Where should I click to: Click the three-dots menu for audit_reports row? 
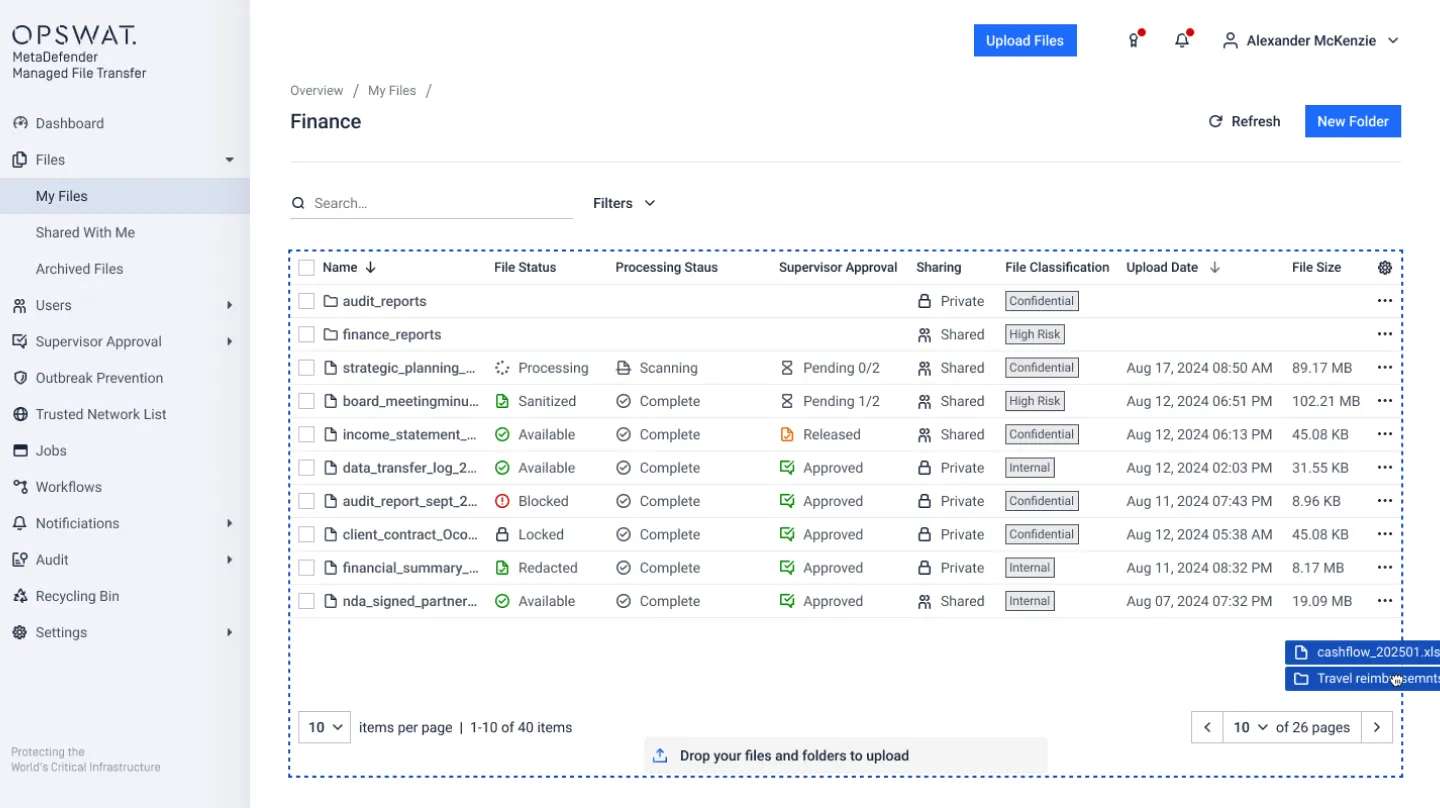pos(1384,301)
